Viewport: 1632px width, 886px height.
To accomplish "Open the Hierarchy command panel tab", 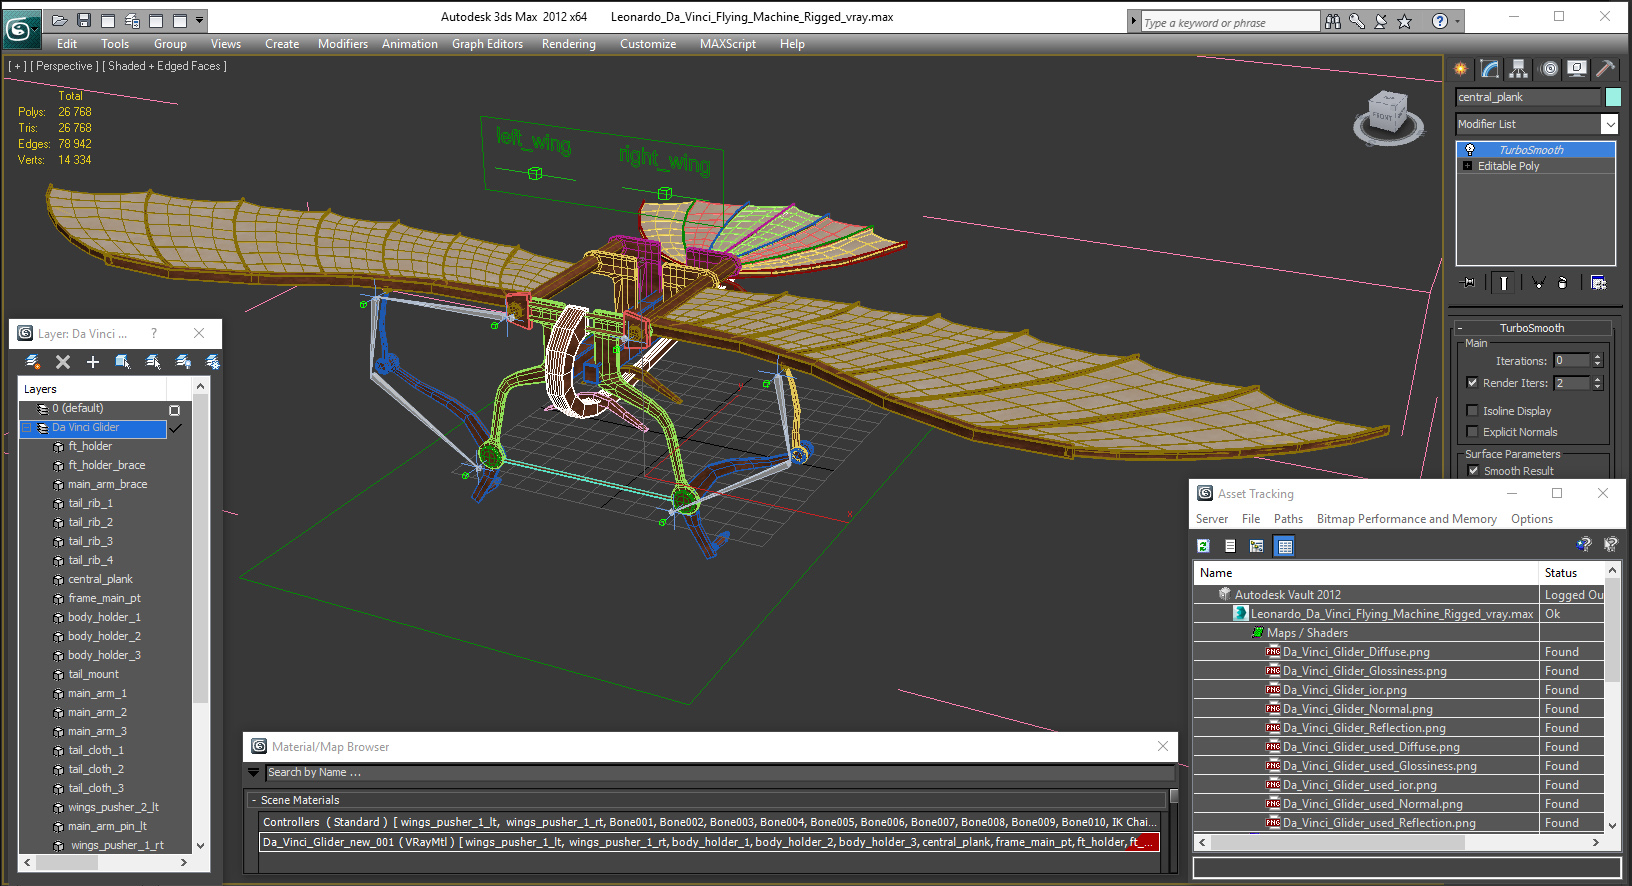I will click(1519, 69).
